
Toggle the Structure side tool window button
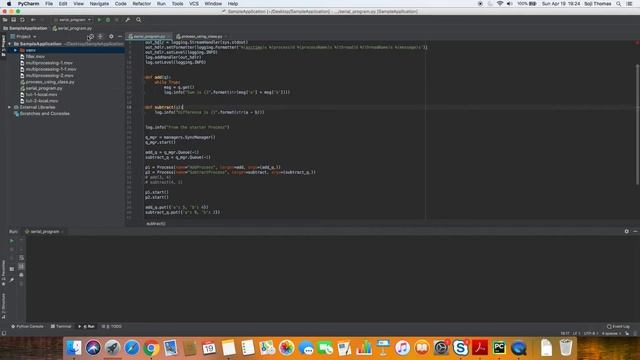click(x=3, y=306)
